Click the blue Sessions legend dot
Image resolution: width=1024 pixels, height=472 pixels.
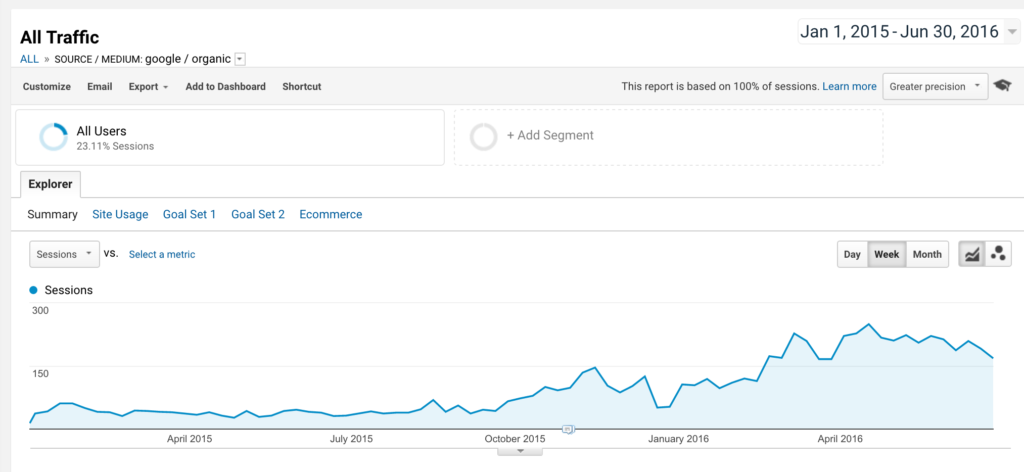[34, 290]
